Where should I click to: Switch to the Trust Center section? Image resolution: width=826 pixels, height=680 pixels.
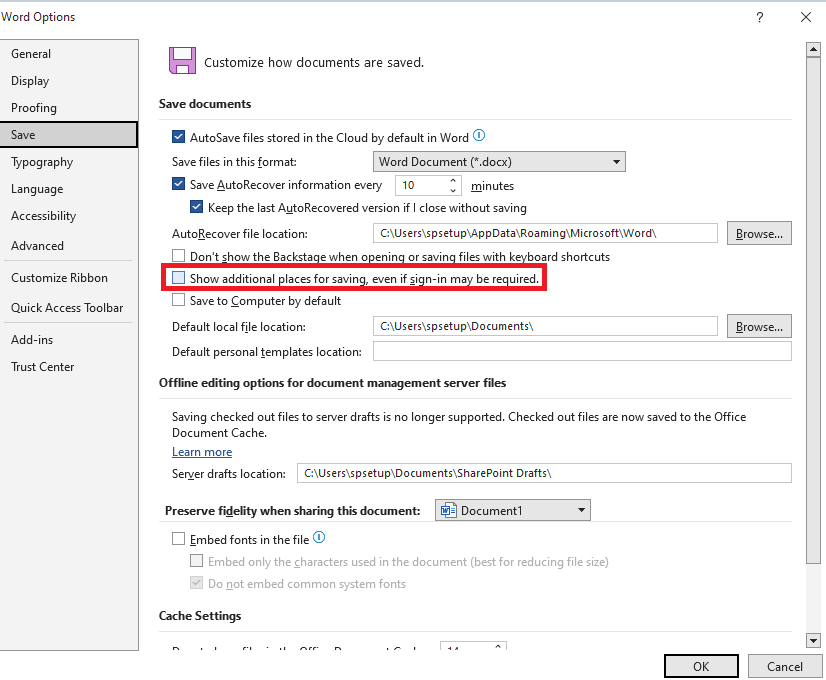42,366
